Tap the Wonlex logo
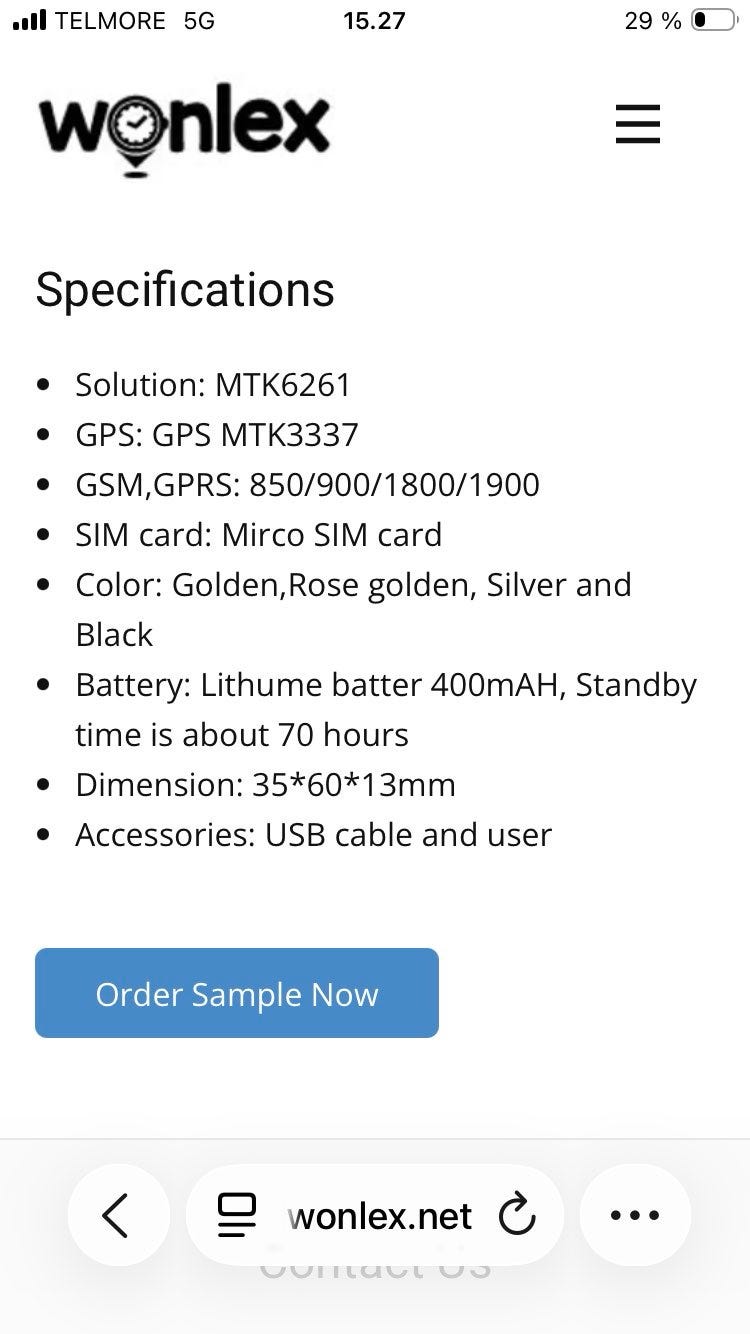Image resolution: width=750 pixels, height=1334 pixels. [184, 126]
